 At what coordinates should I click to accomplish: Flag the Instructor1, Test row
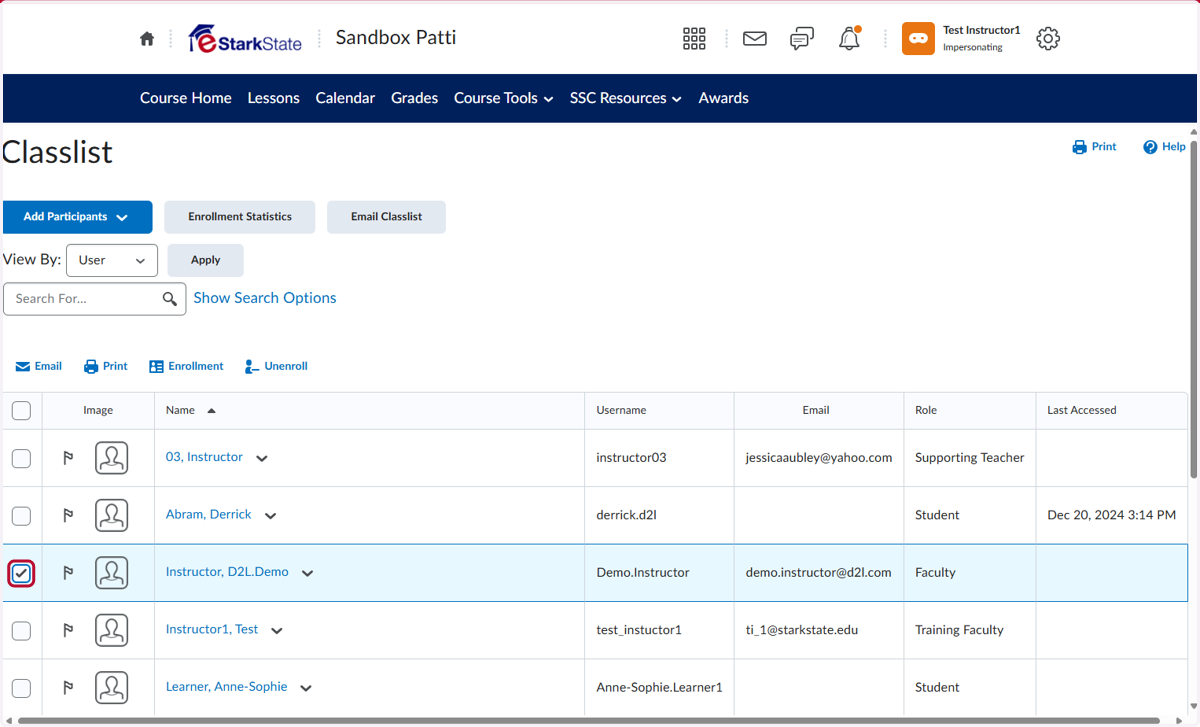[69, 630]
